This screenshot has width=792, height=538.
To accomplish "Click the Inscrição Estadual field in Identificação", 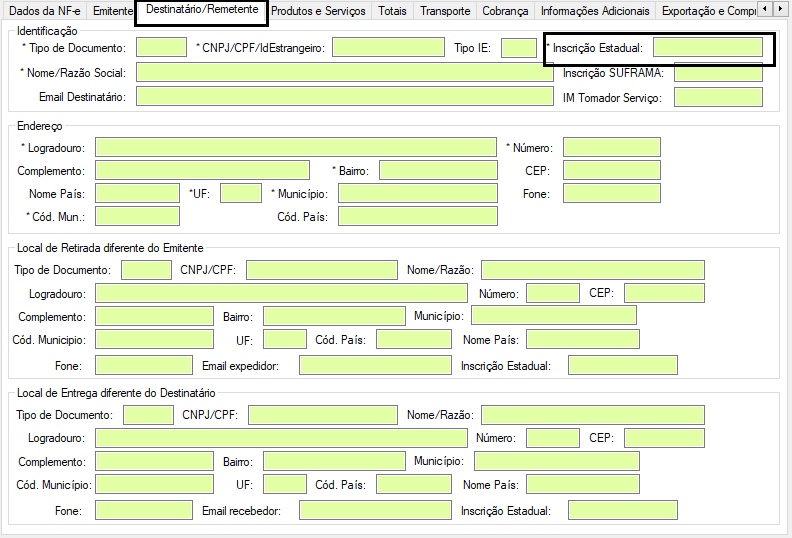I will point(707,47).
